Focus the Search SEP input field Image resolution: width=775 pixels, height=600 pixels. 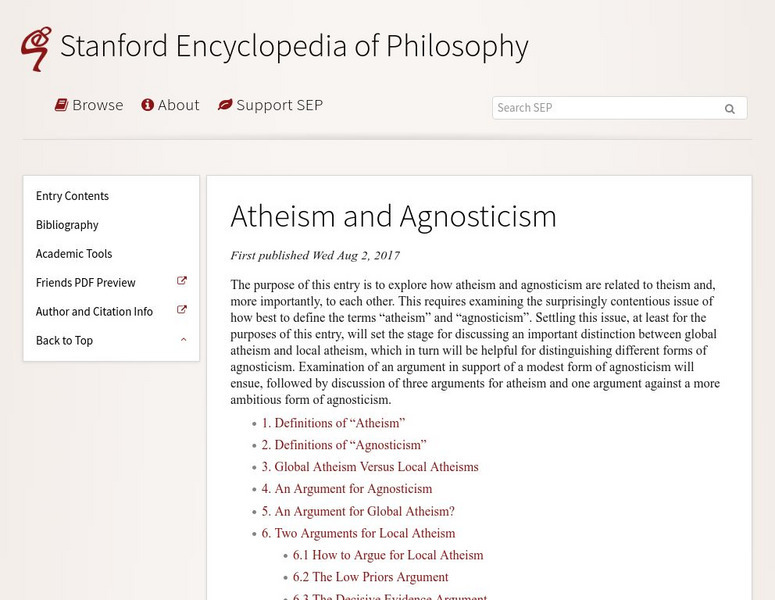pyautogui.click(x=619, y=108)
